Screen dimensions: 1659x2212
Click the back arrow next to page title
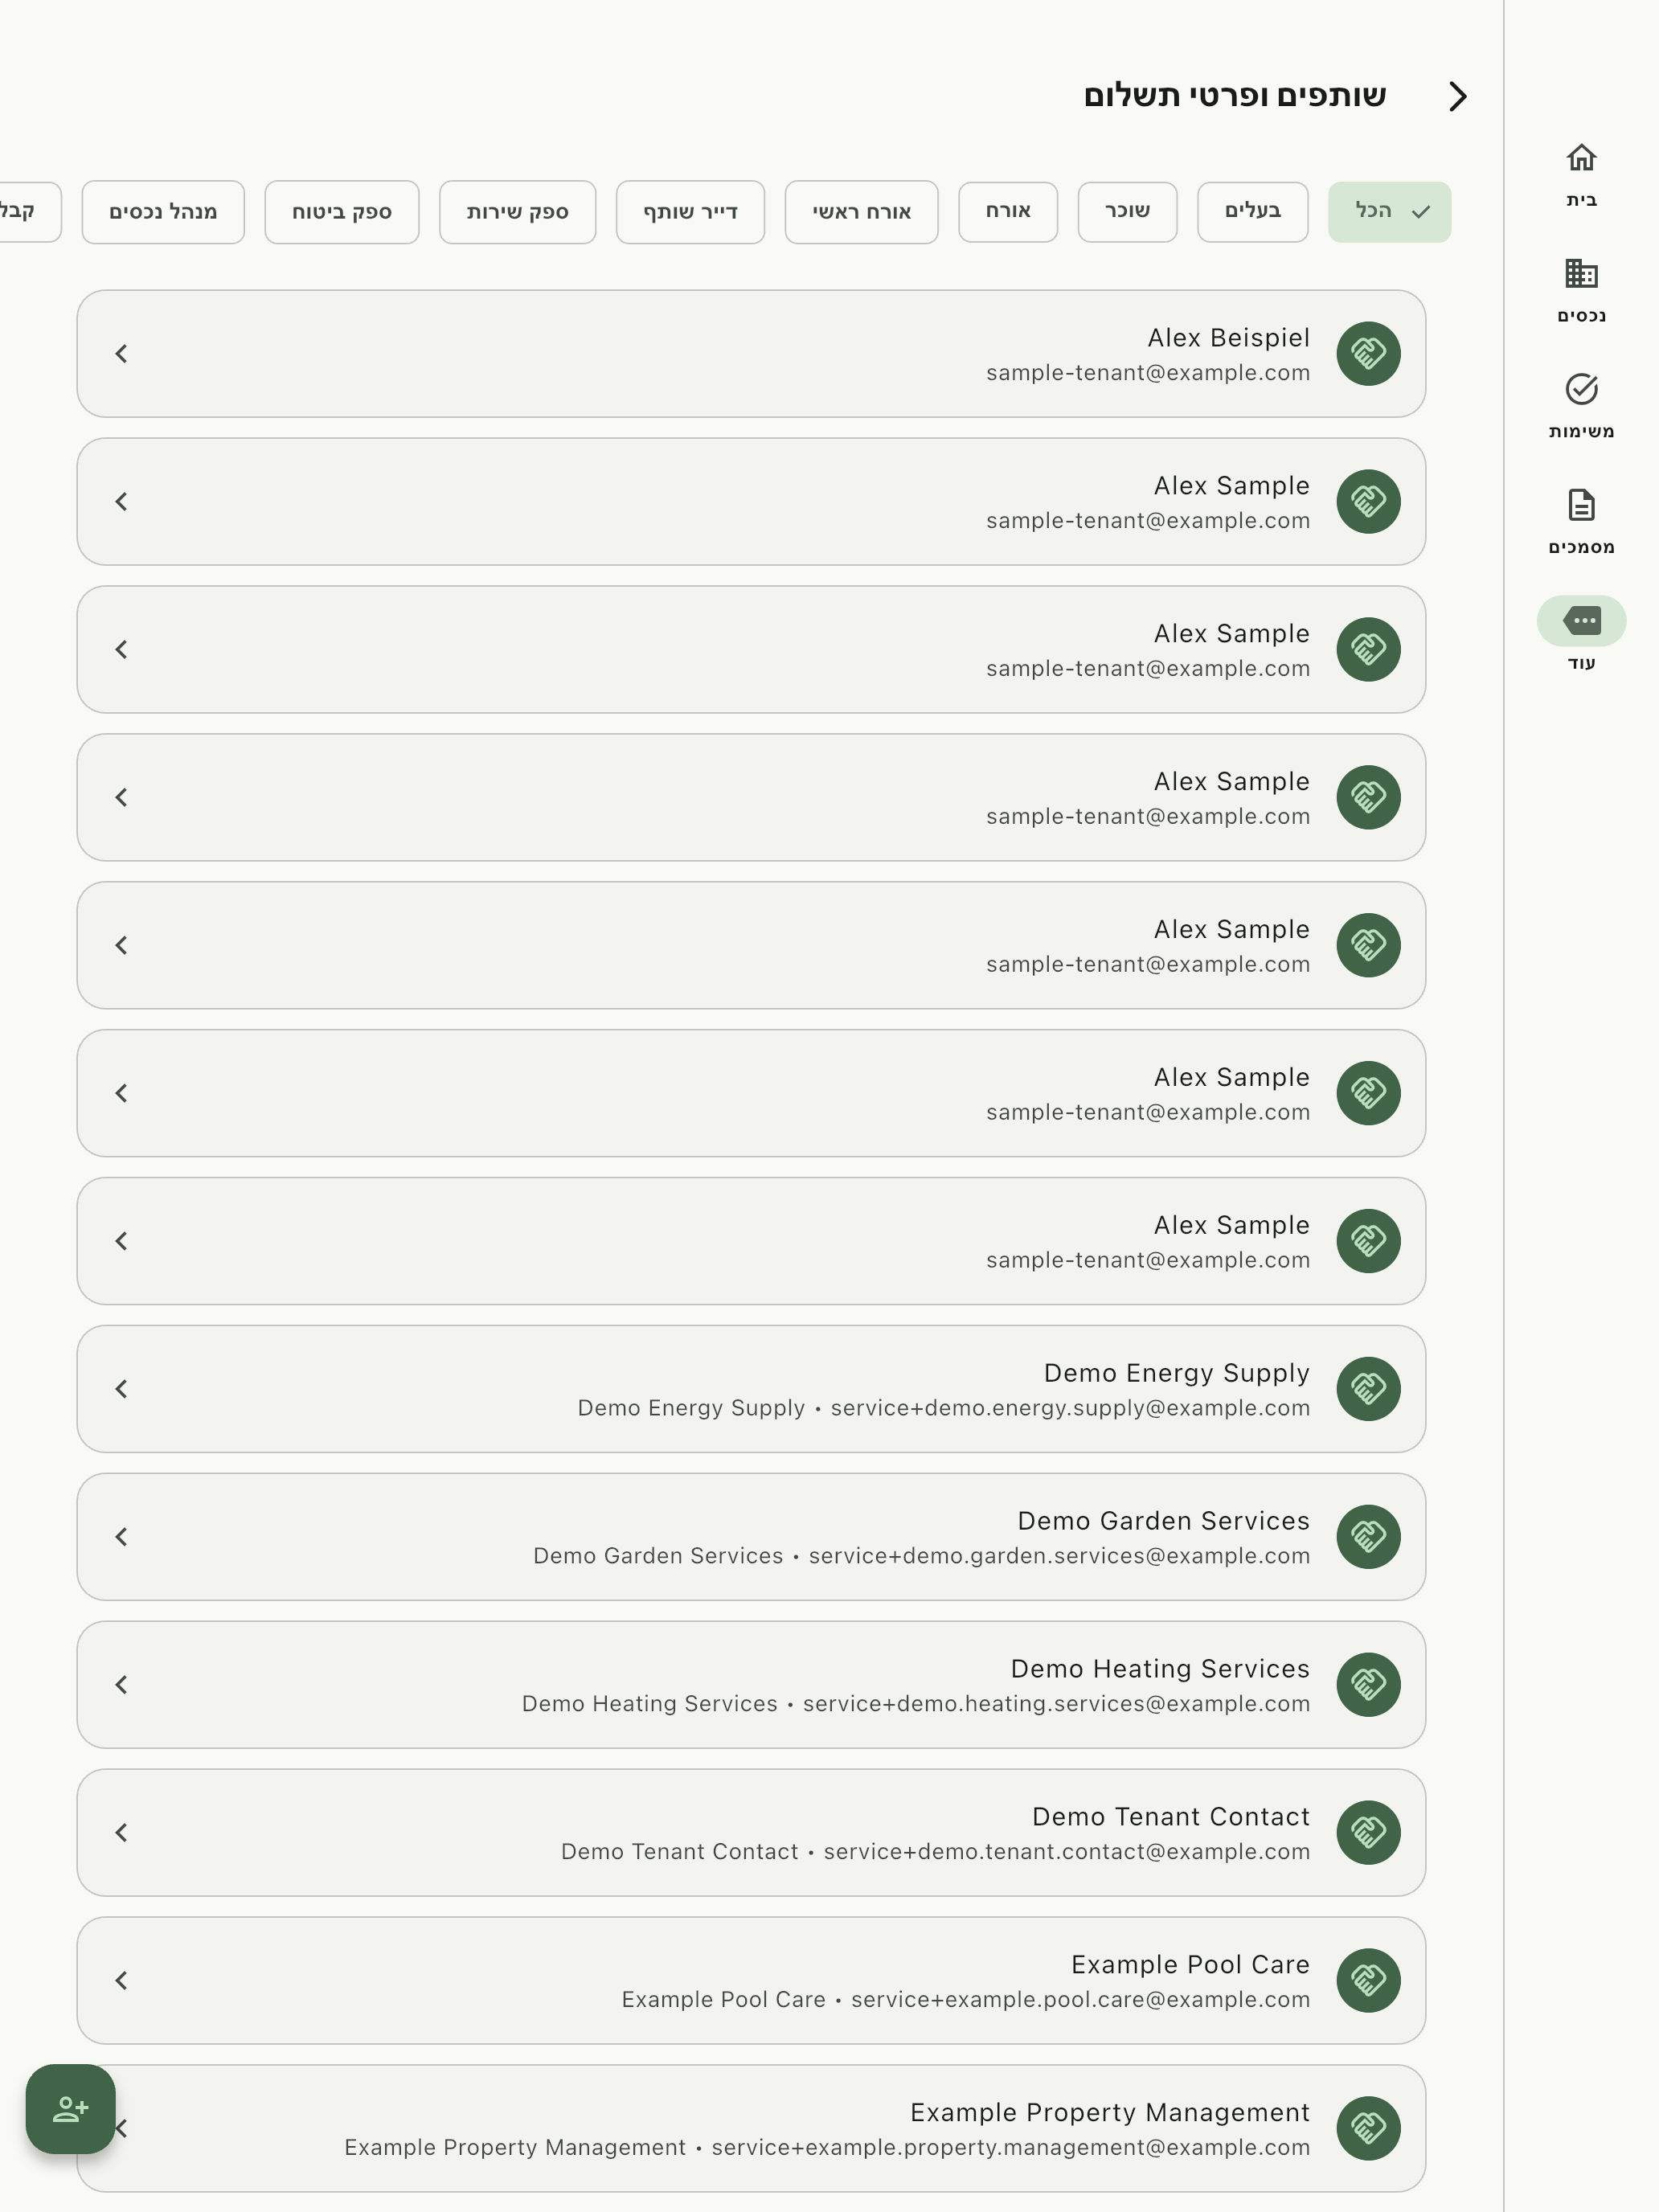(1457, 96)
